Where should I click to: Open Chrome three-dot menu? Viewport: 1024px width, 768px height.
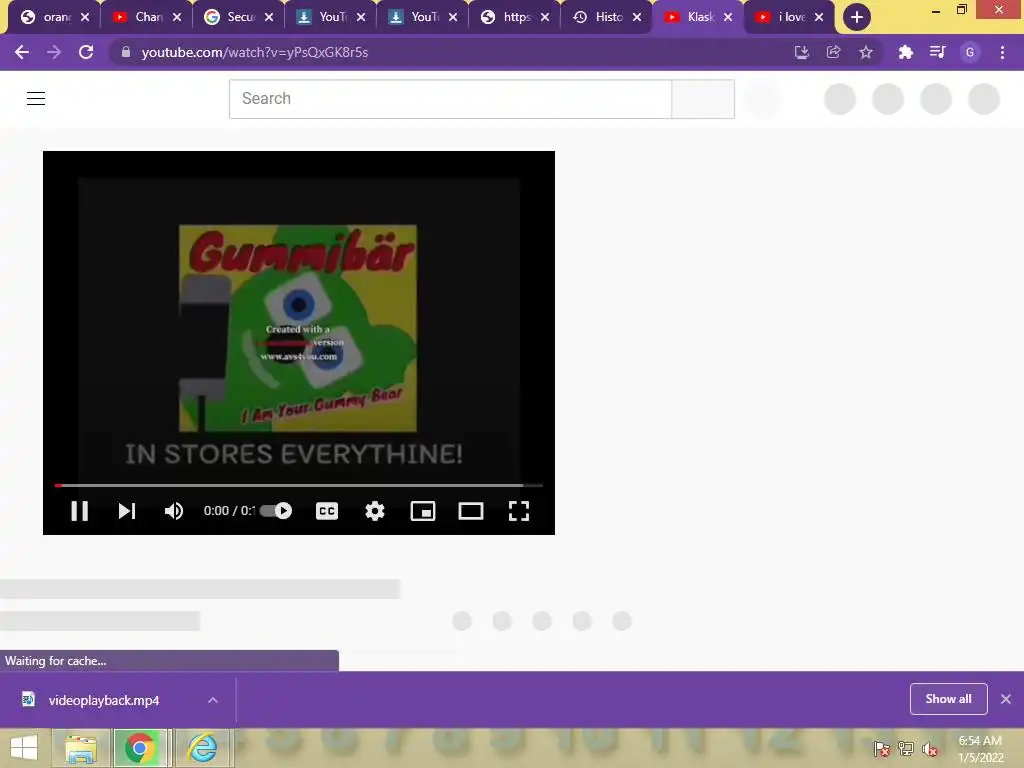(x=1002, y=52)
